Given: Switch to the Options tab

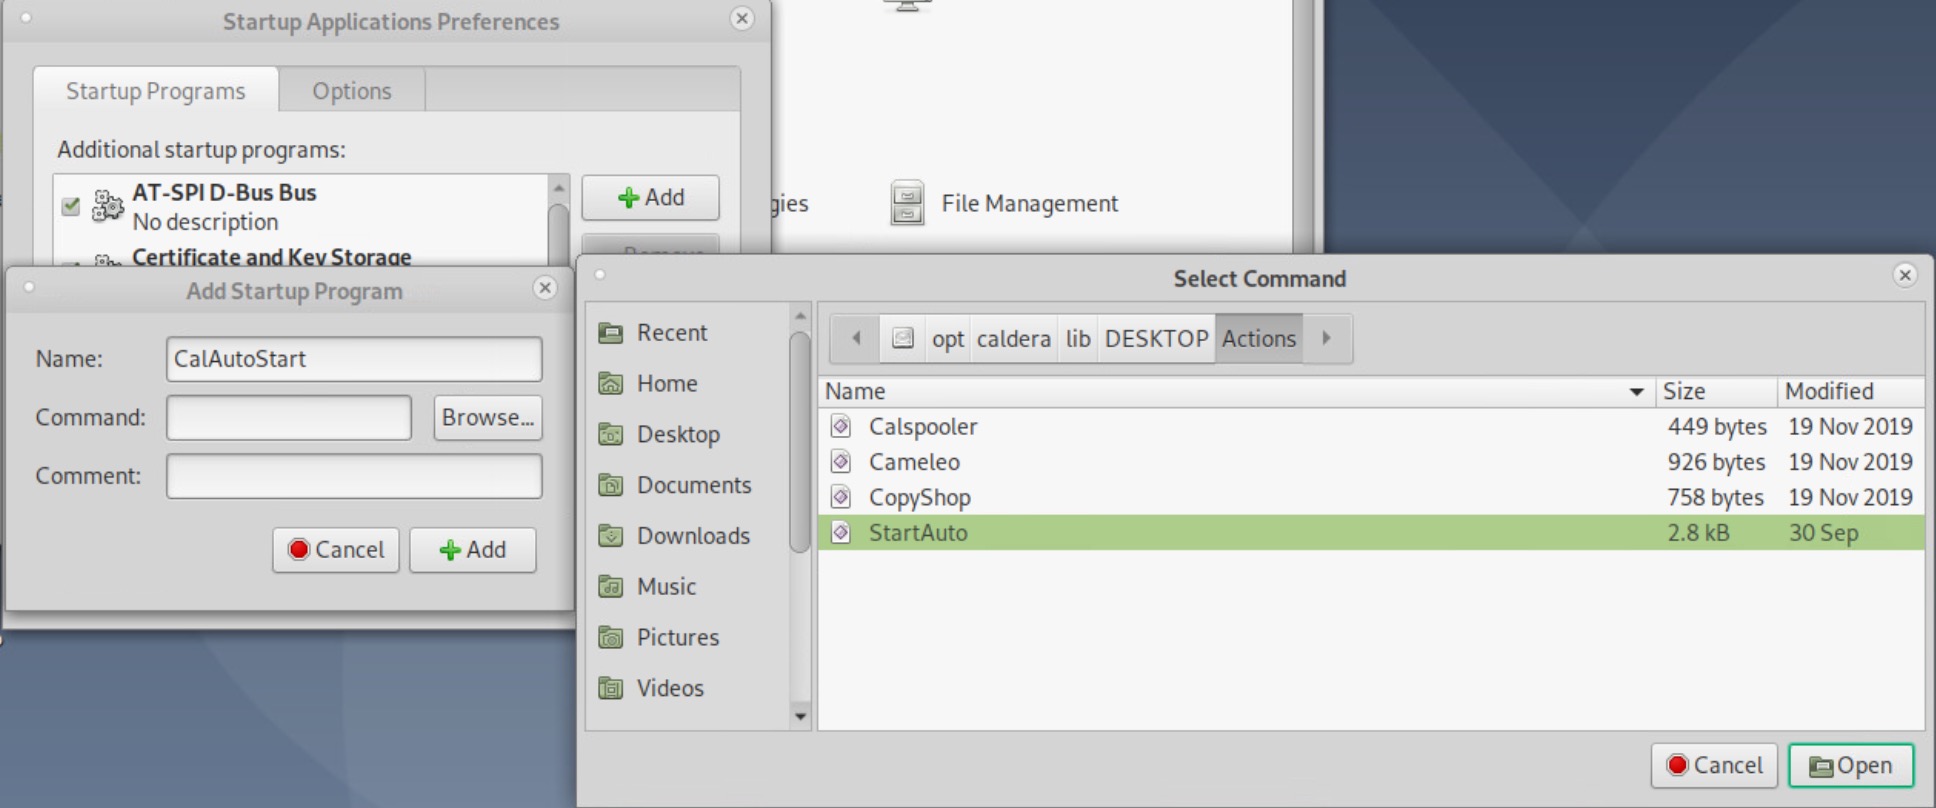Looking at the screenshot, I should [x=351, y=91].
